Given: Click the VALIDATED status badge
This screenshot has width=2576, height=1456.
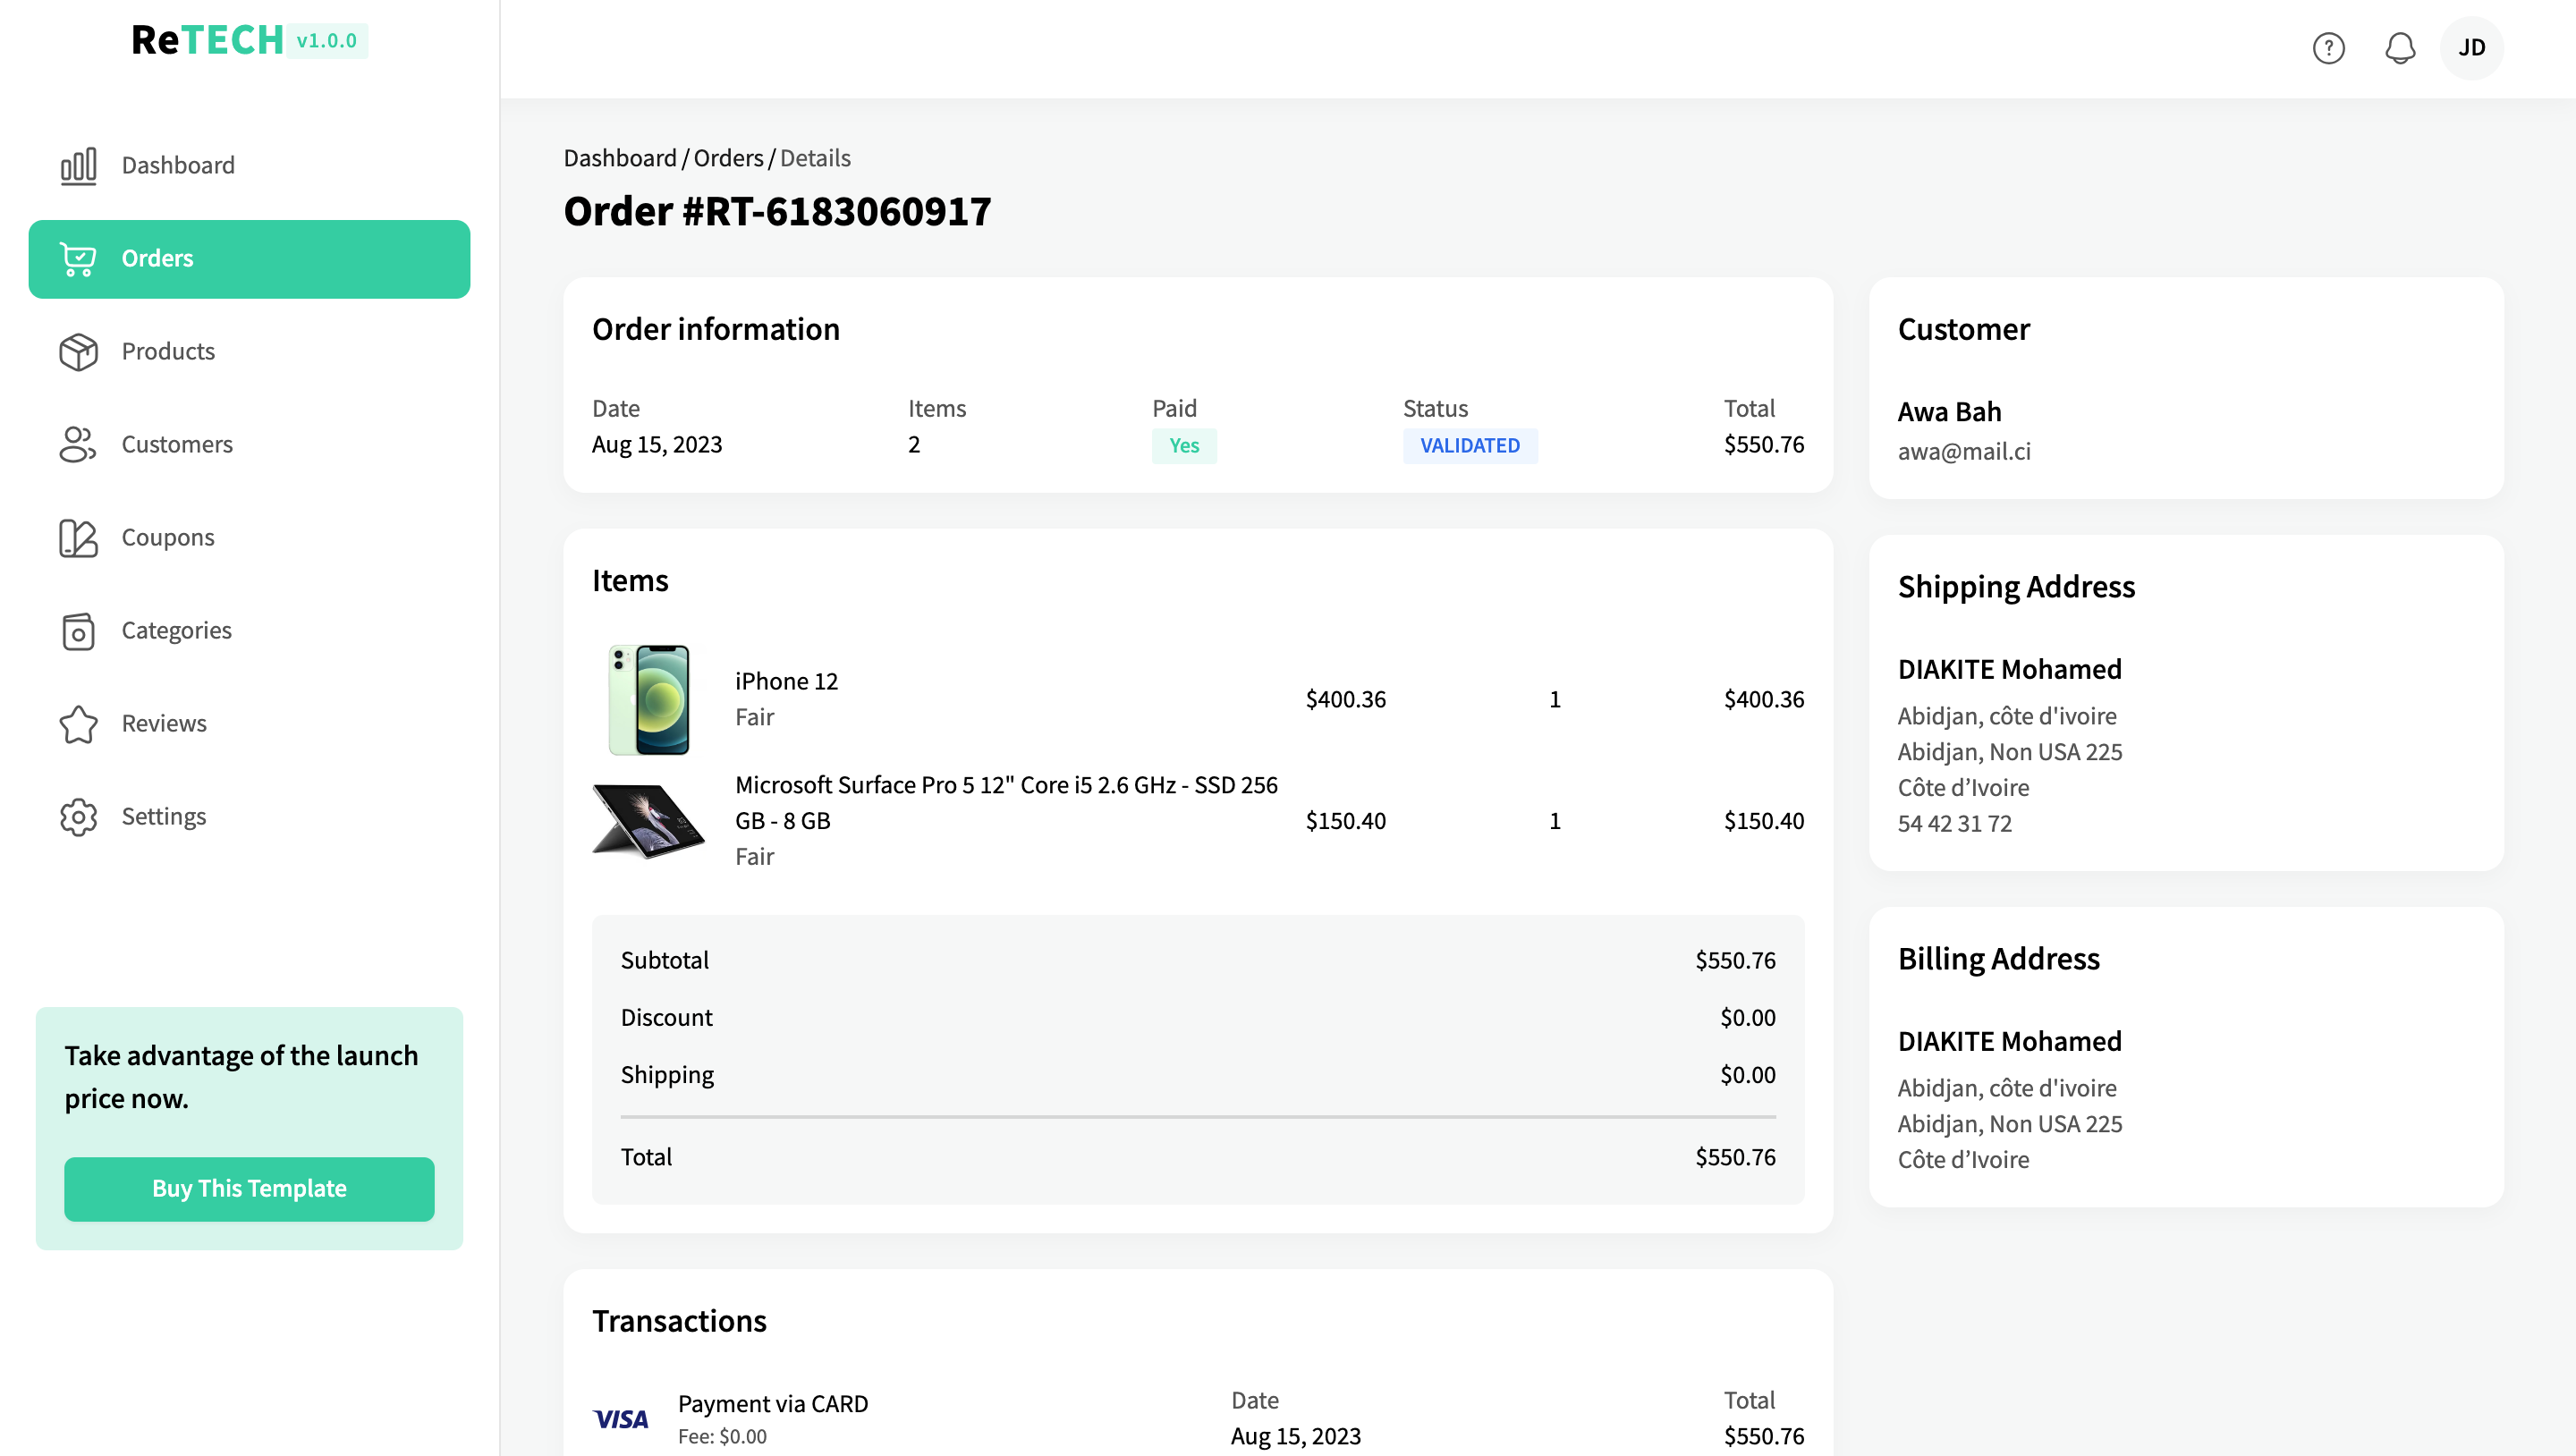Looking at the screenshot, I should (x=1470, y=446).
